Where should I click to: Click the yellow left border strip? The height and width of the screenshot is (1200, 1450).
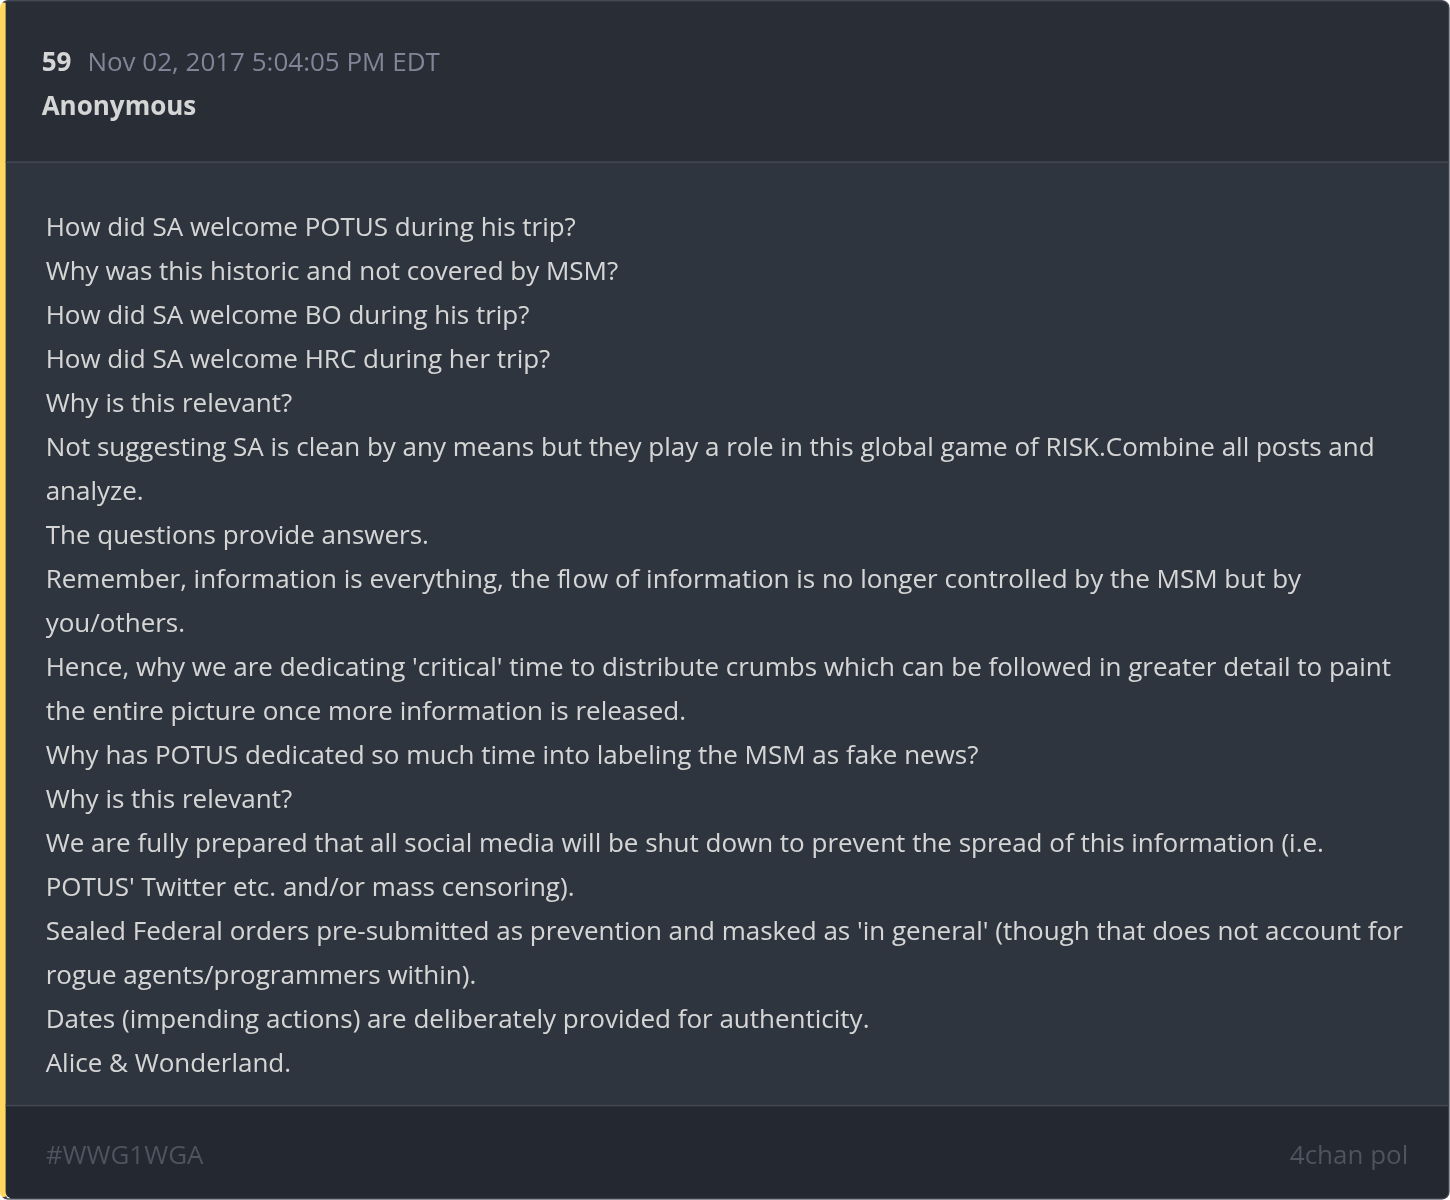point(3,600)
